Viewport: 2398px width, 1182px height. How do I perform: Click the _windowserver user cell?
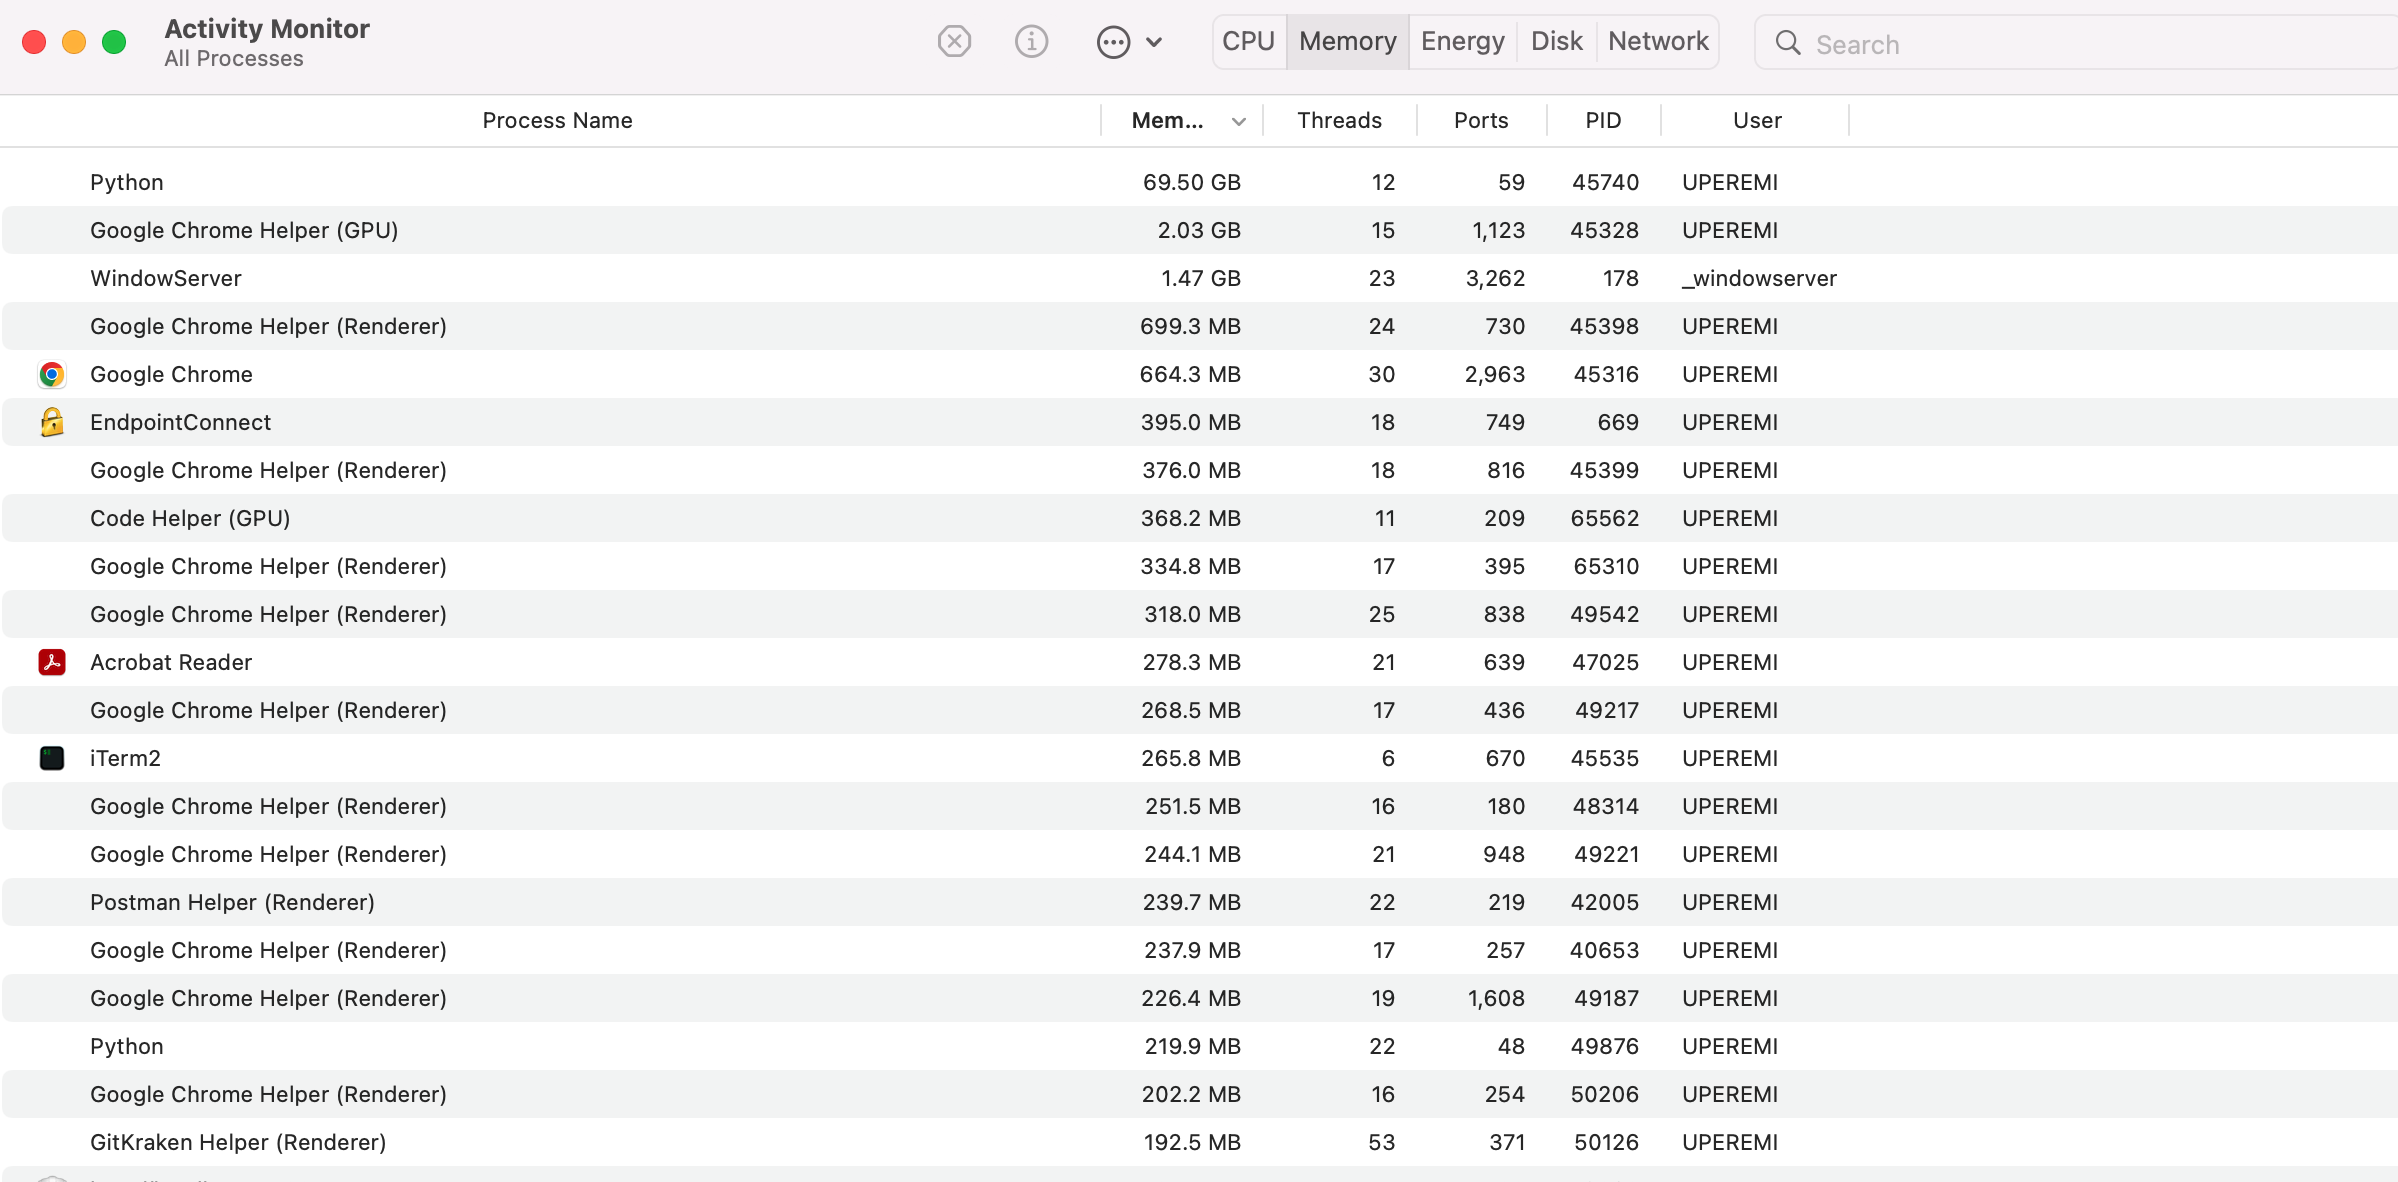(x=1759, y=279)
